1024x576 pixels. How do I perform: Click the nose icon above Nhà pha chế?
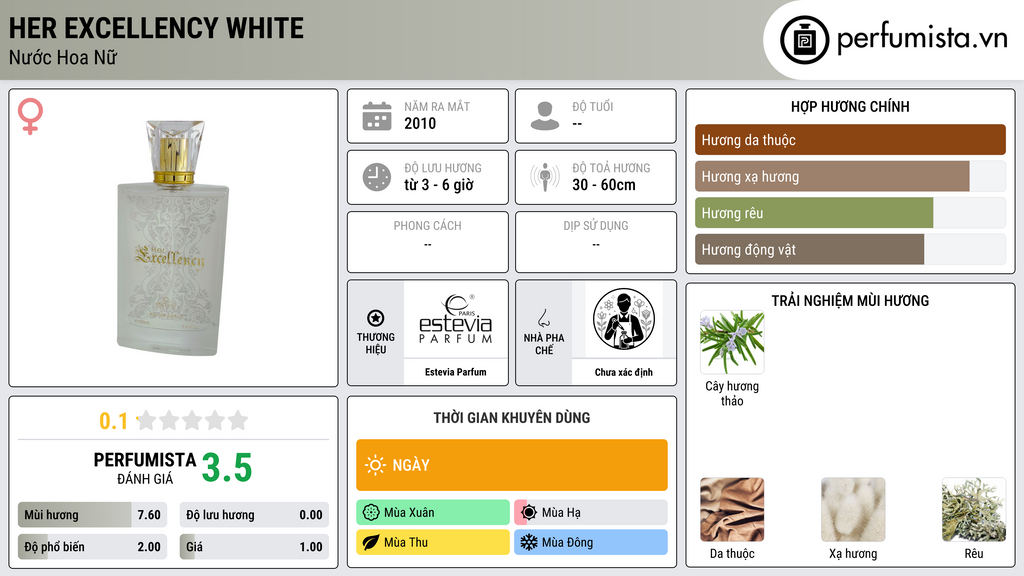pos(543,318)
